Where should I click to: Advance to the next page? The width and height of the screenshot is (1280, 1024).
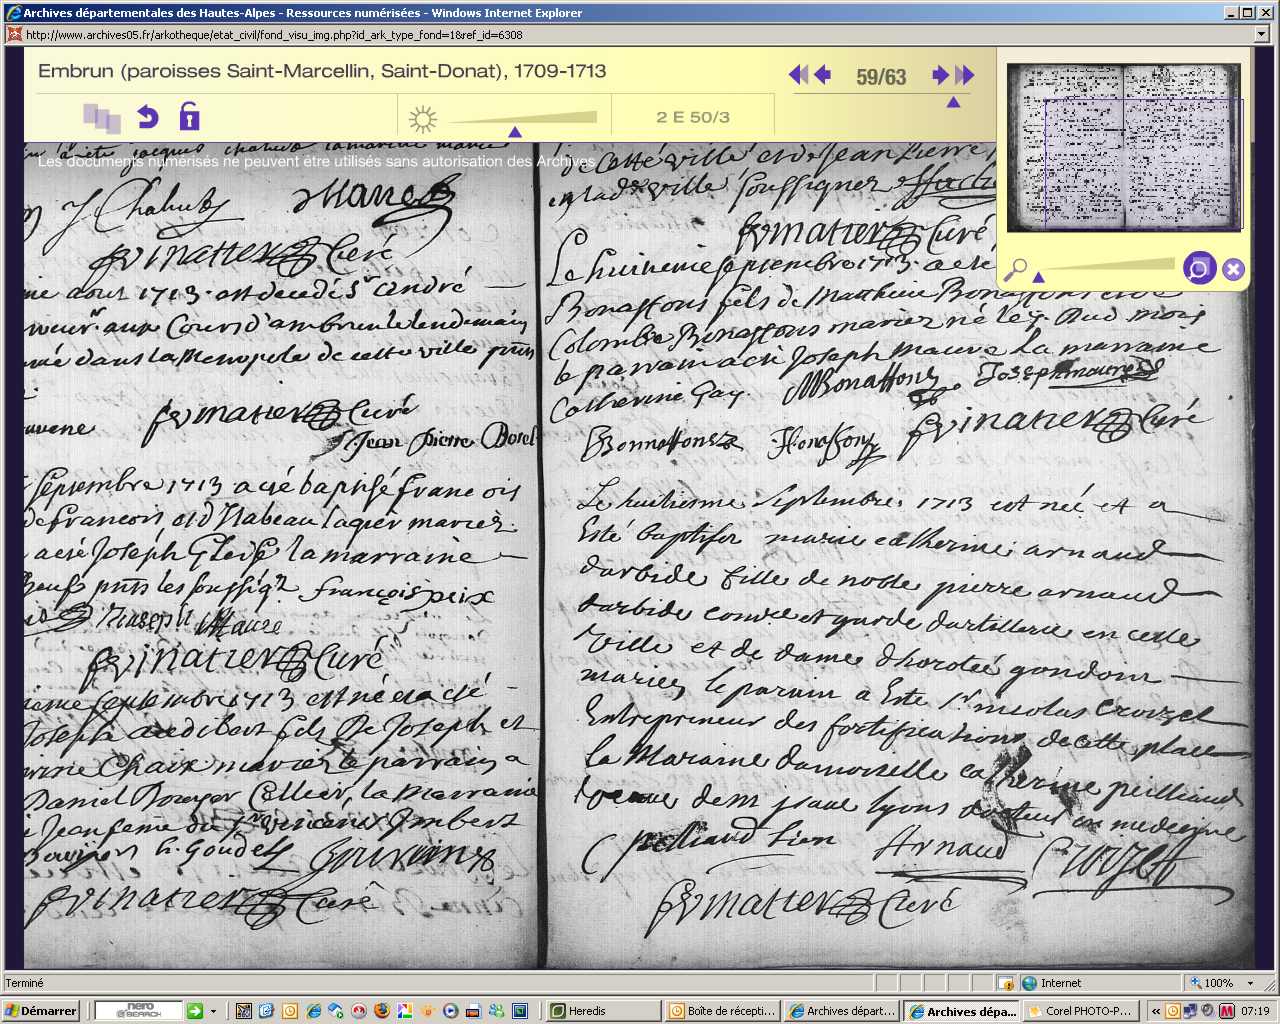click(x=940, y=75)
